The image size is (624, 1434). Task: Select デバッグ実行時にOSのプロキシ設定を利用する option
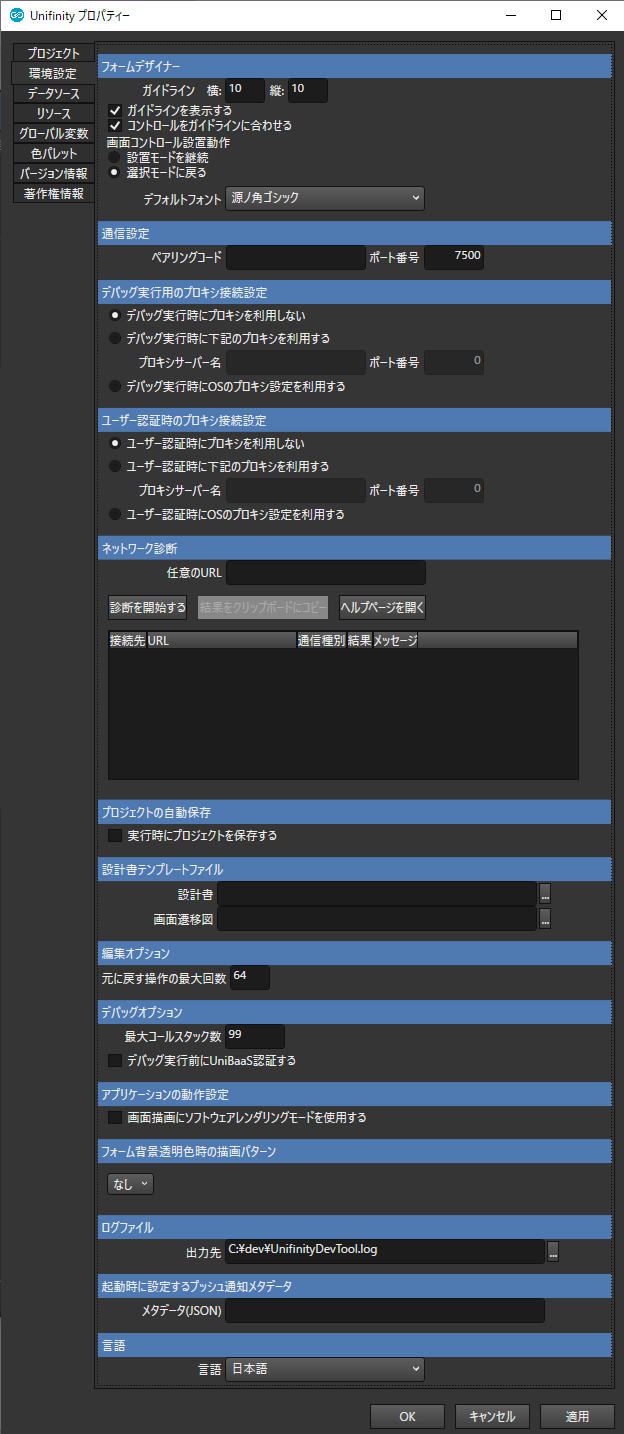tap(116, 386)
